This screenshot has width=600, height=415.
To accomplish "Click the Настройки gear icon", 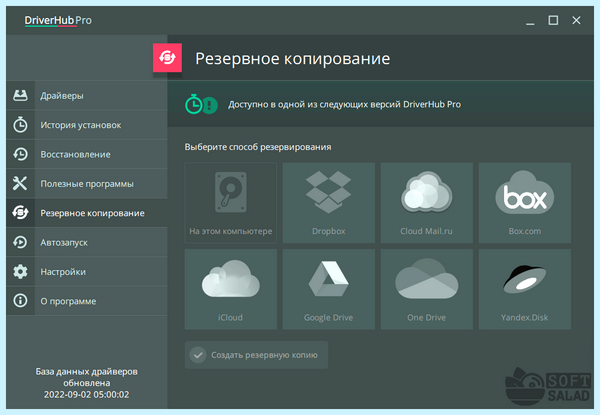I will (x=20, y=272).
